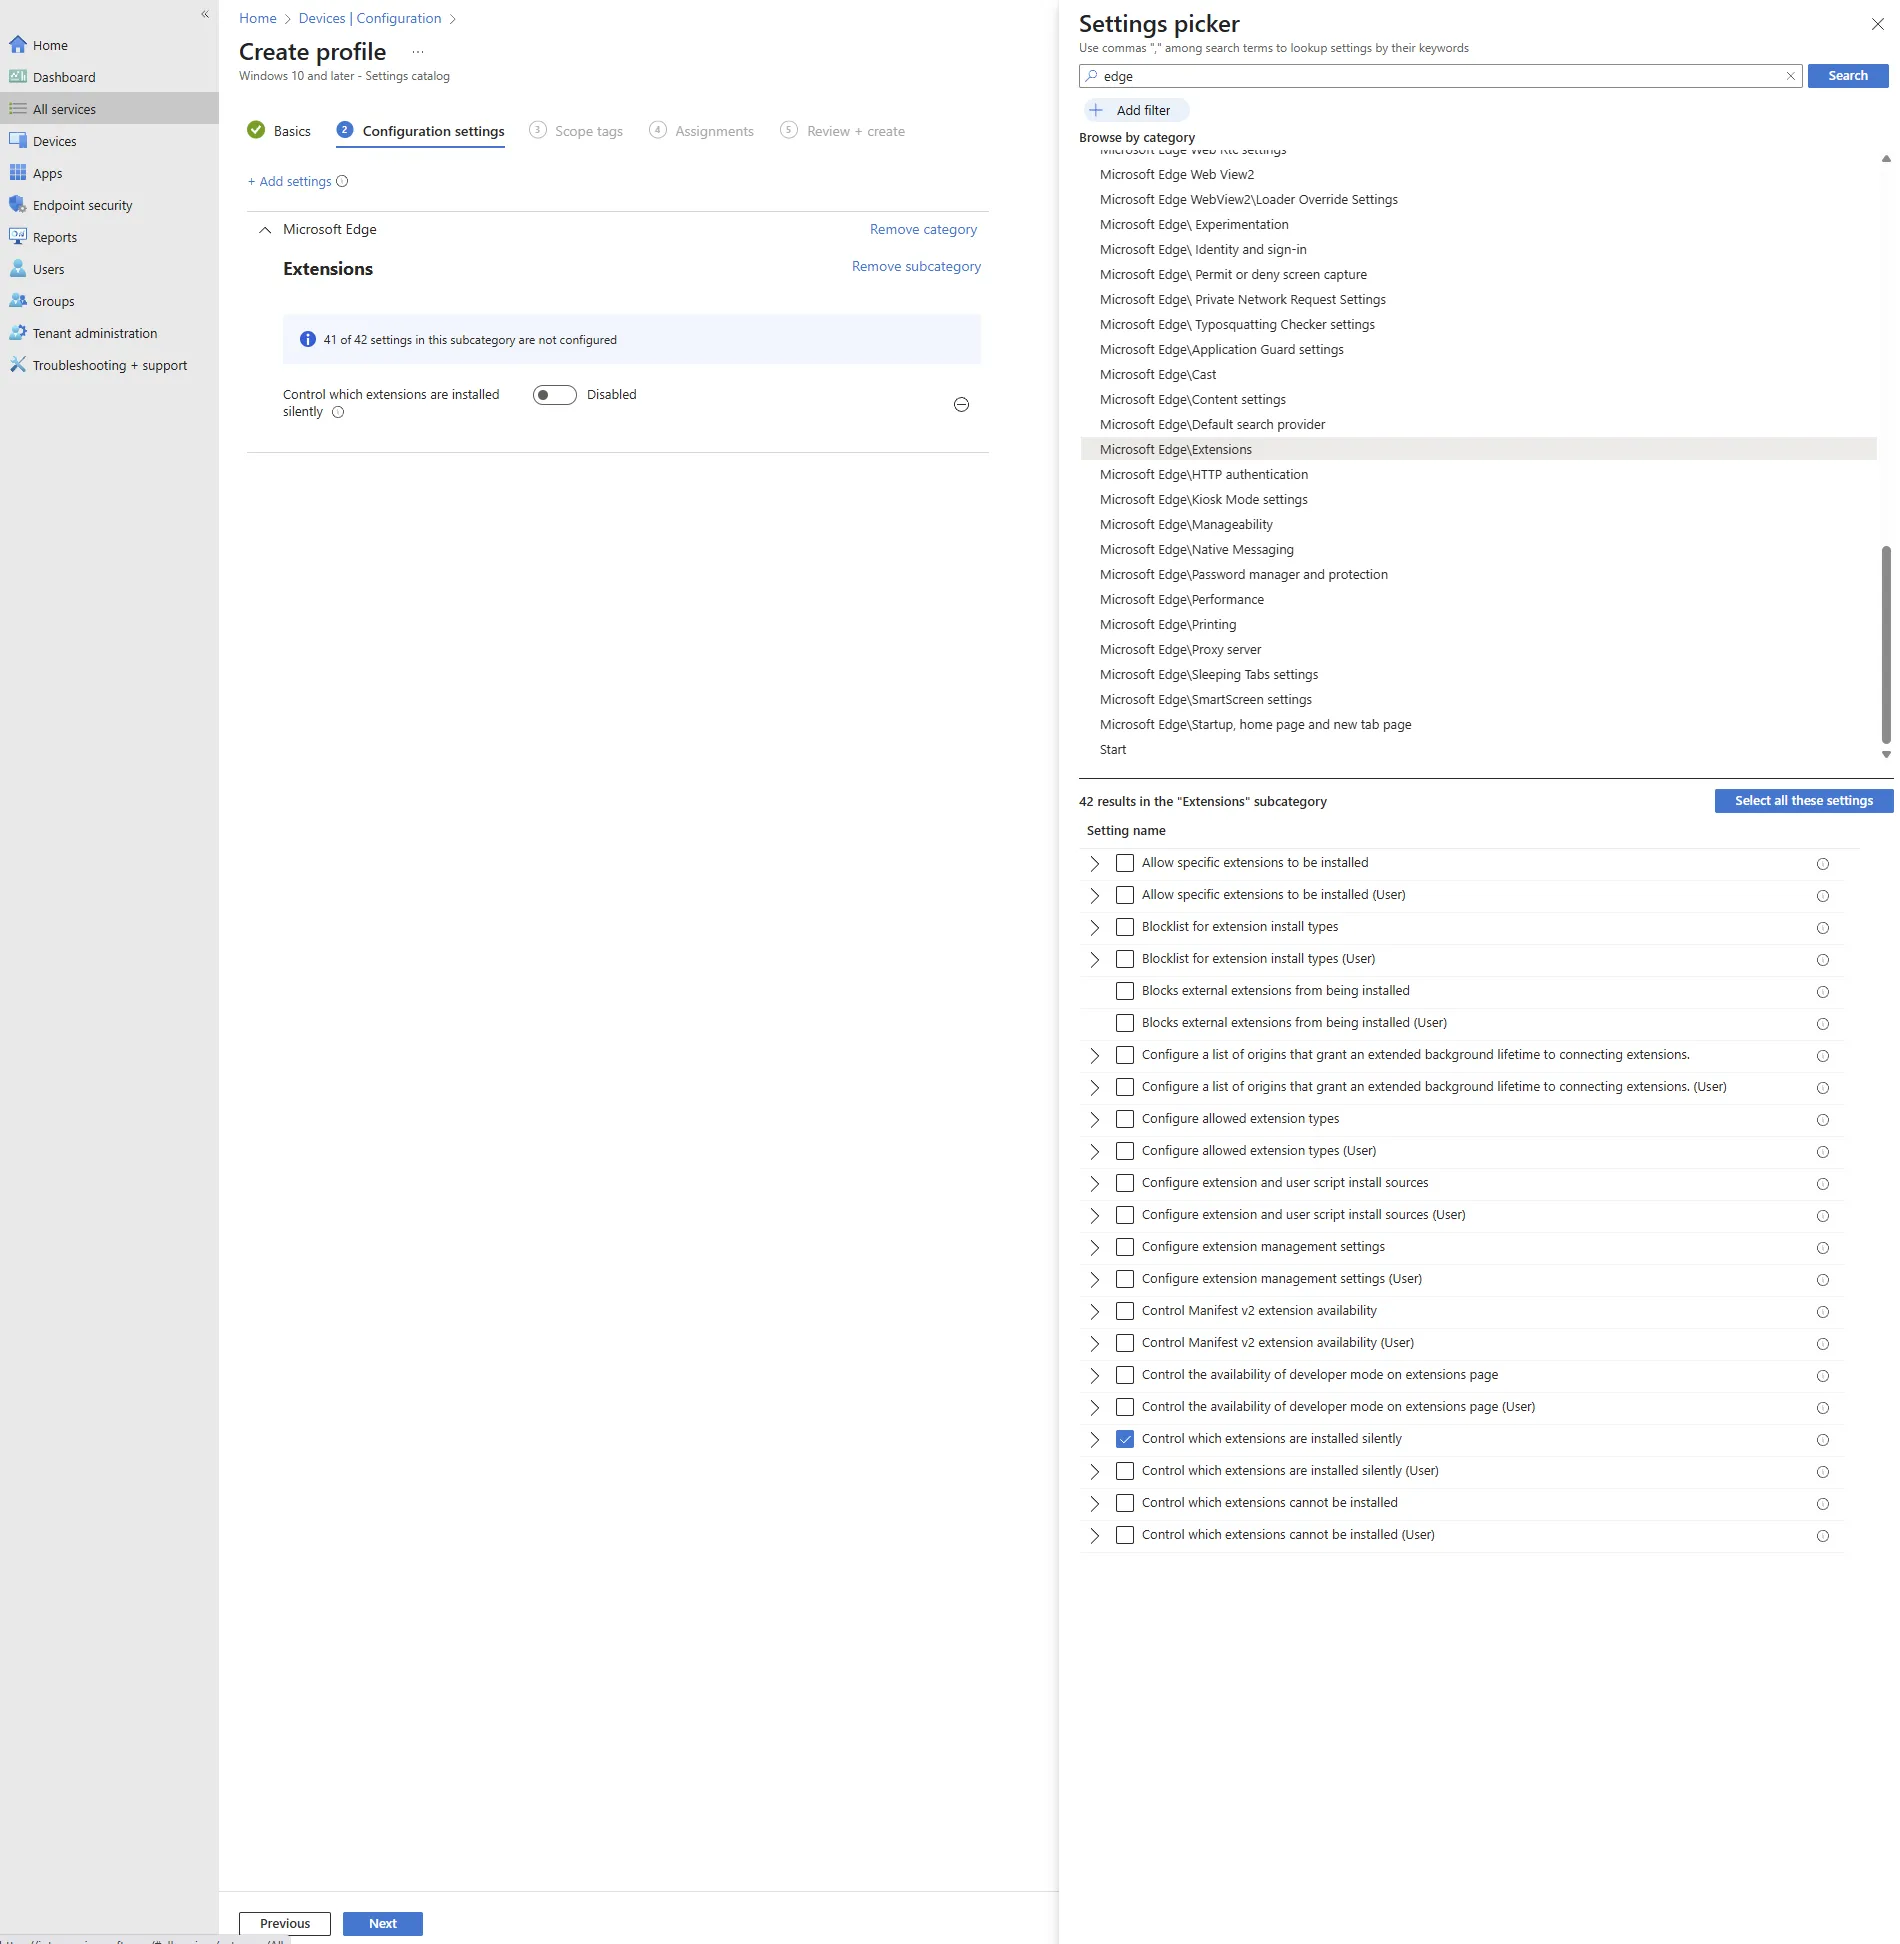
Task: Check 'Control which extensions cannot be installed' box
Action: [1125, 1503]
